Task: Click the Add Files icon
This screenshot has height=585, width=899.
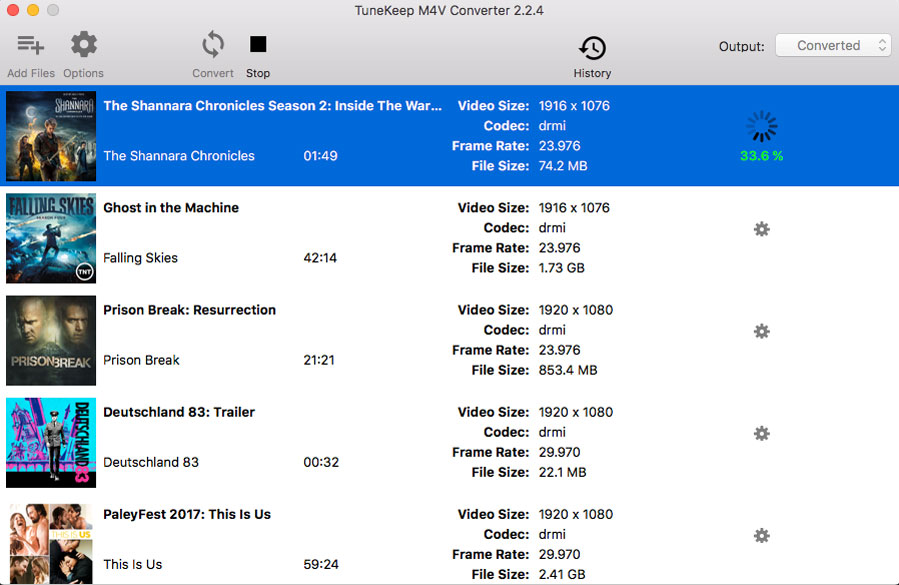Action: (31, 45)
